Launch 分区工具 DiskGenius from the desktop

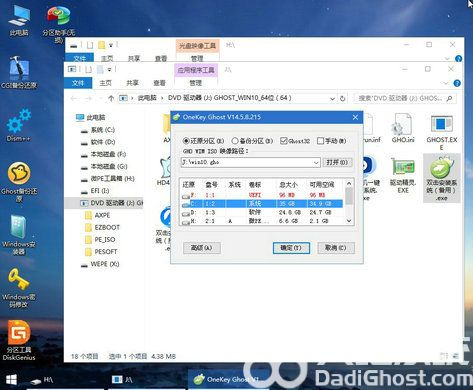point(19,340)
